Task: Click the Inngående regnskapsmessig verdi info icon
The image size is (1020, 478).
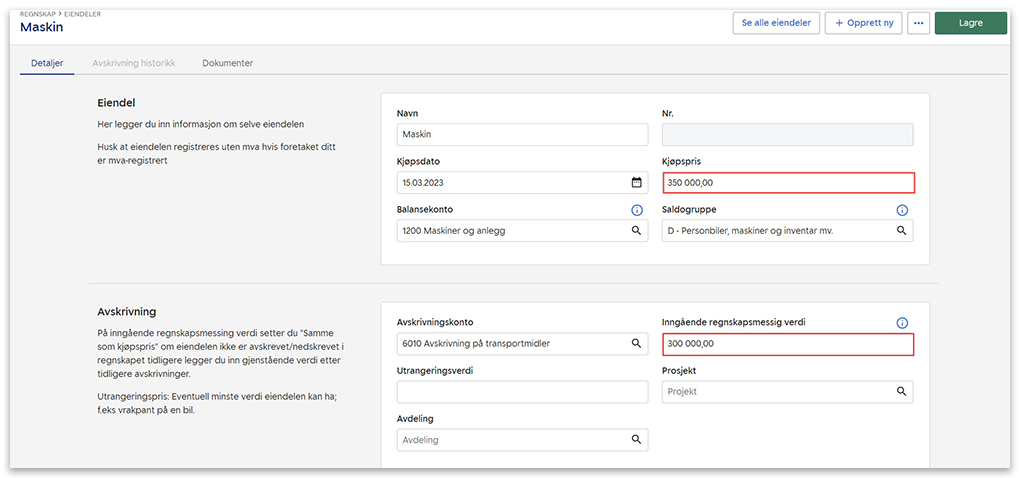Action: [901, 323]
